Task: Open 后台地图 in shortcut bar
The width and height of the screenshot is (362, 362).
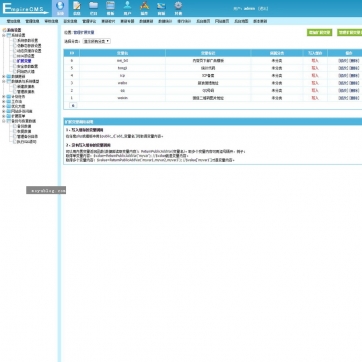Action: (x=241, y=21)
